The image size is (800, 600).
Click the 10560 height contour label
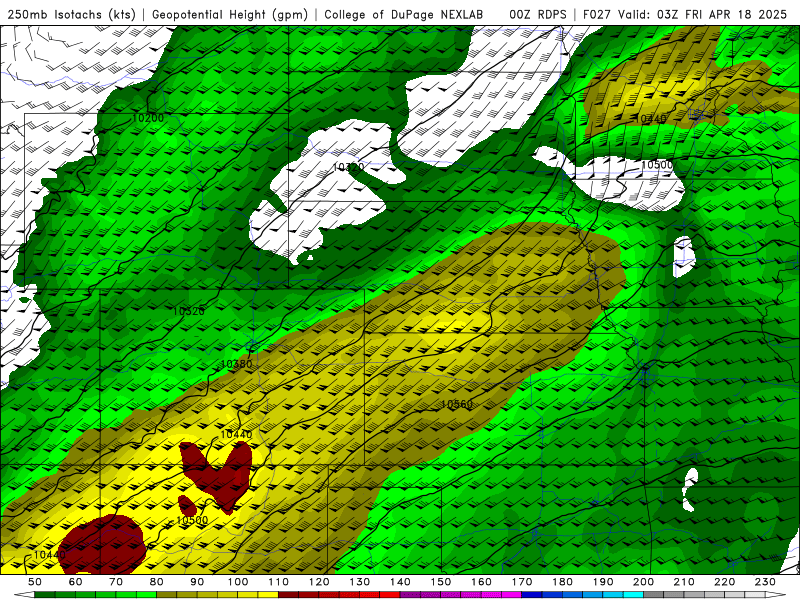click(457, 404)
